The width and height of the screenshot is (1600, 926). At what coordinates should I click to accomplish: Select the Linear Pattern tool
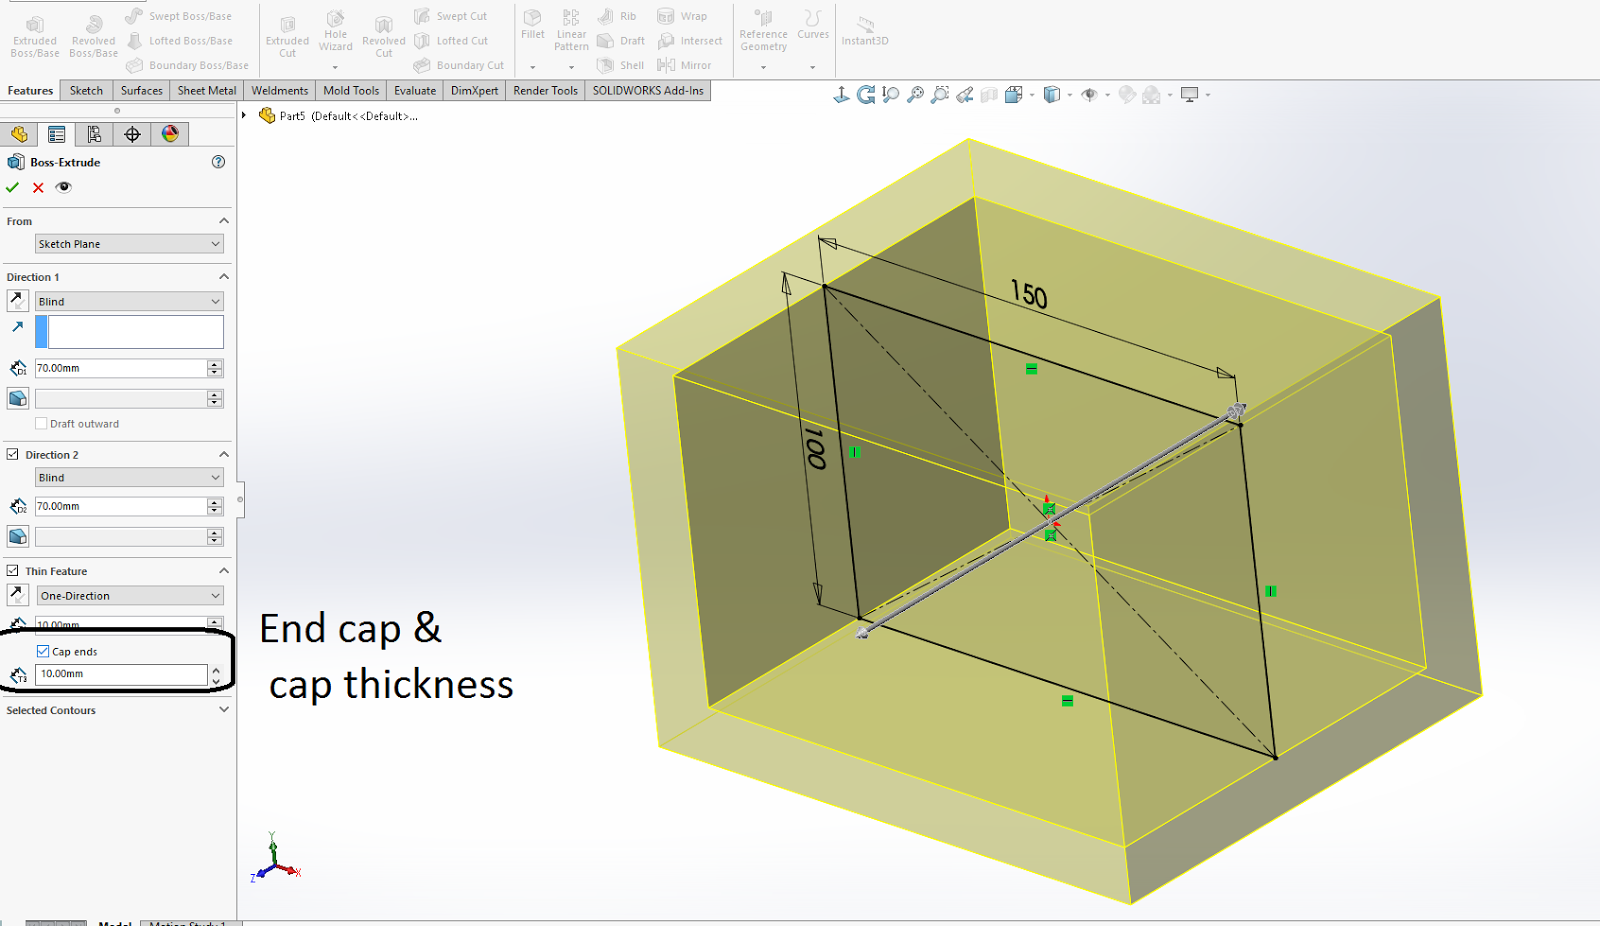coord(570,28)
